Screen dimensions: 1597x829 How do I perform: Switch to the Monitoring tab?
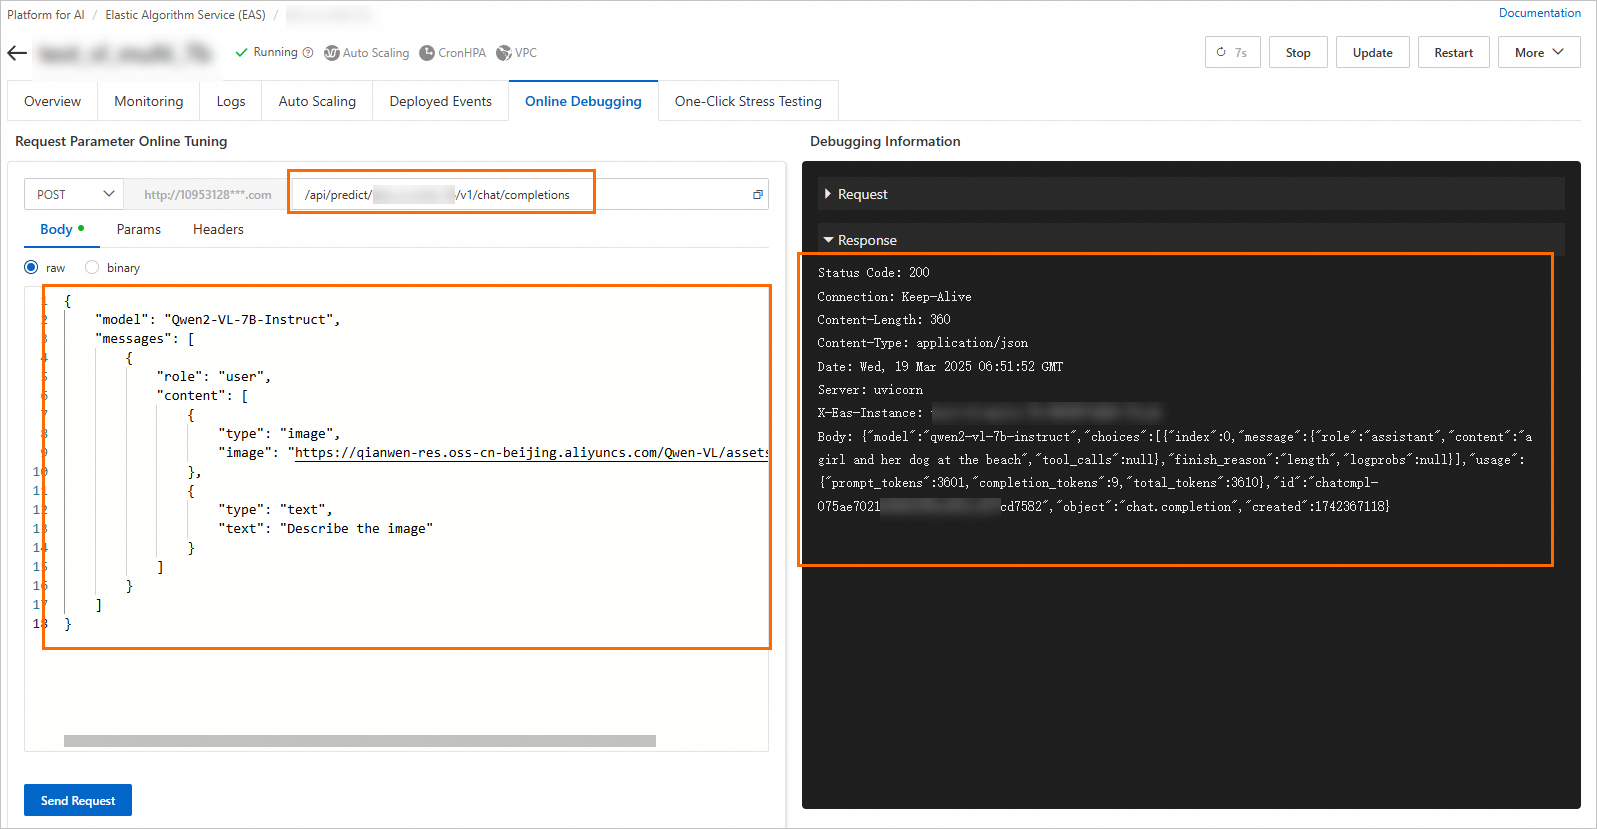point(149,101)
